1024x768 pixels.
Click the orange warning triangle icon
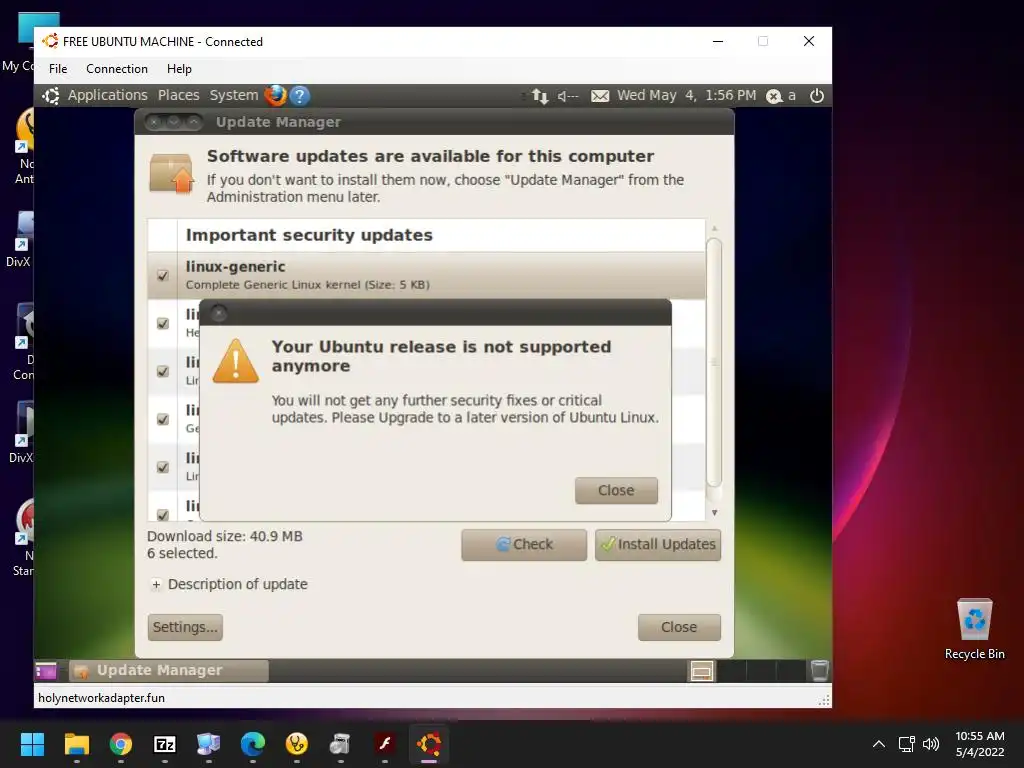point(236,360)
